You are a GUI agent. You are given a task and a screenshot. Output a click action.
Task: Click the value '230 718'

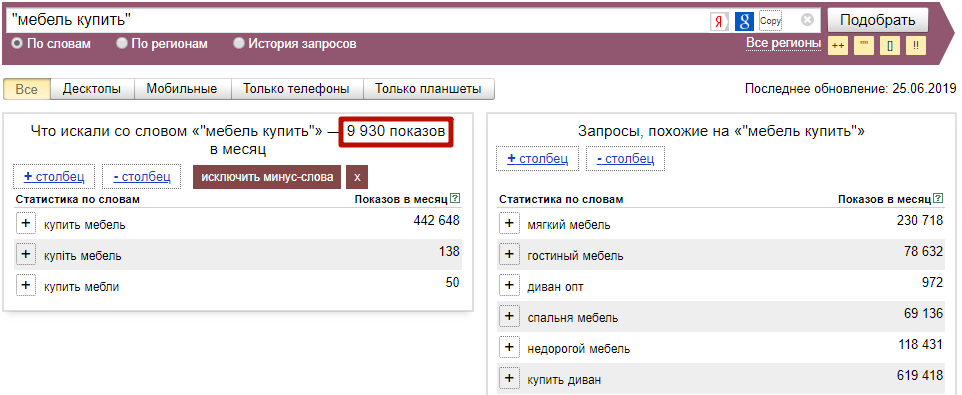pos(920,220)
